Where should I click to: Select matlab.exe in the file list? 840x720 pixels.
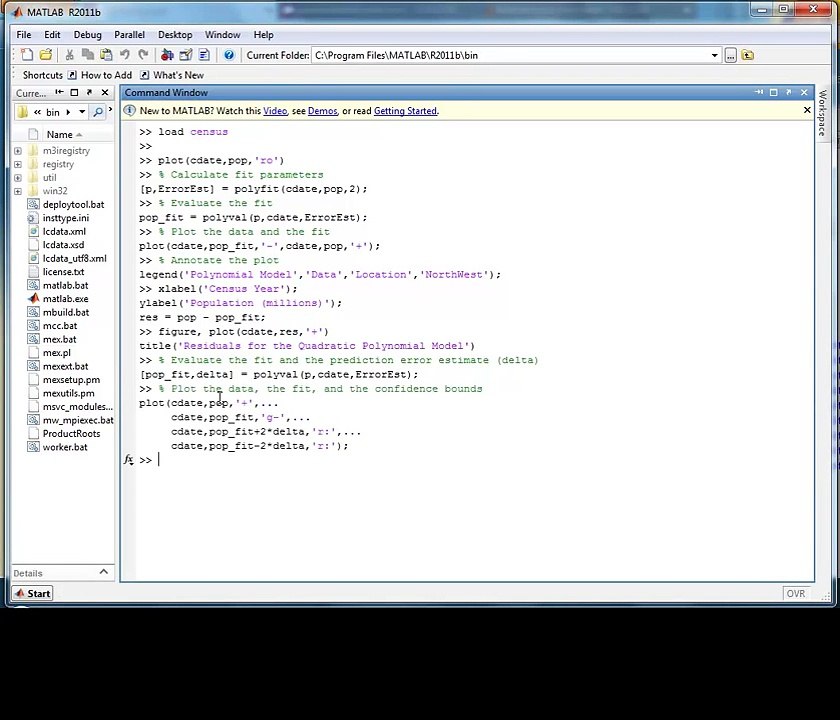click(x=65, y=298)
